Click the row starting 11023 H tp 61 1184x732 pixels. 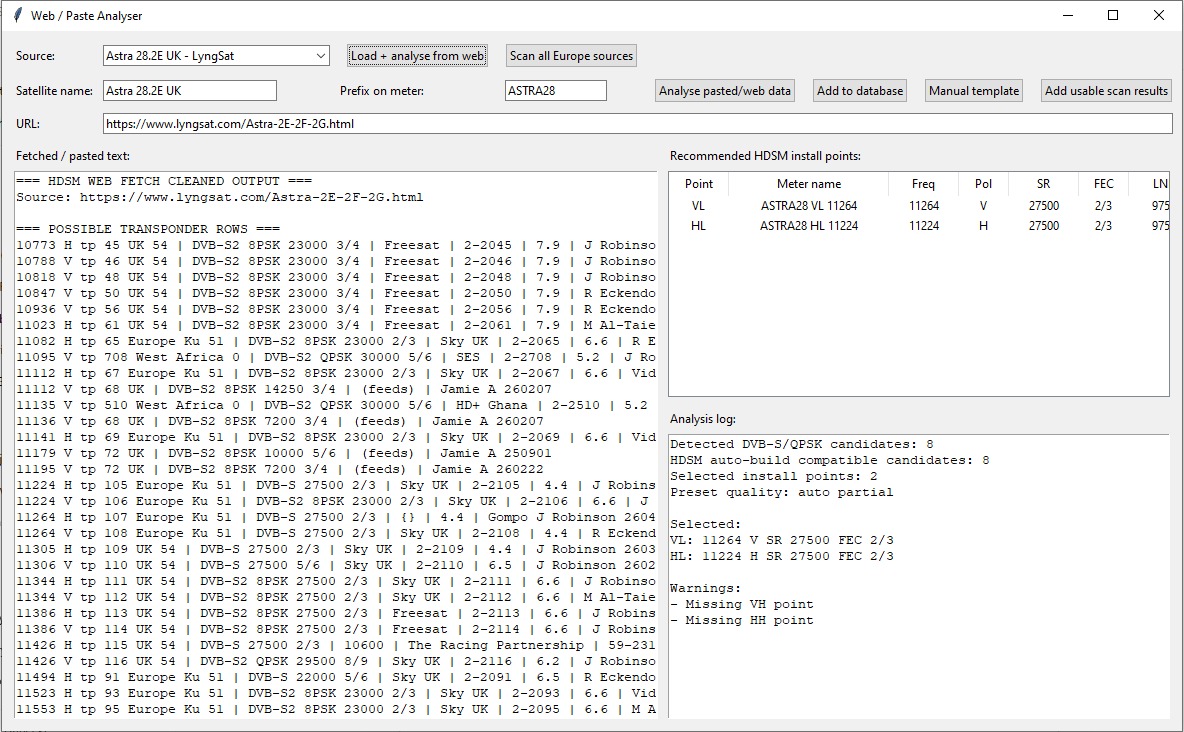click(x=336, y=326)
